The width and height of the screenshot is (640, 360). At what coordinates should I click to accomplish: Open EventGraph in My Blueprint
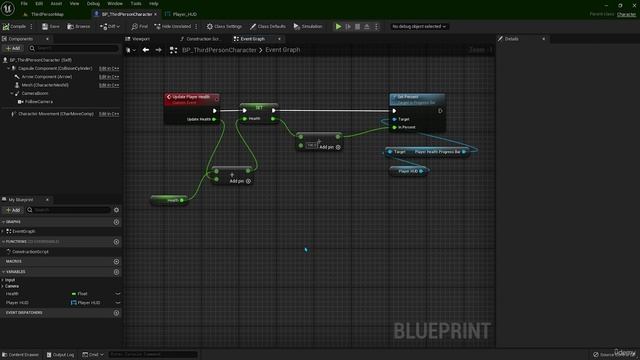click(24, 231)
